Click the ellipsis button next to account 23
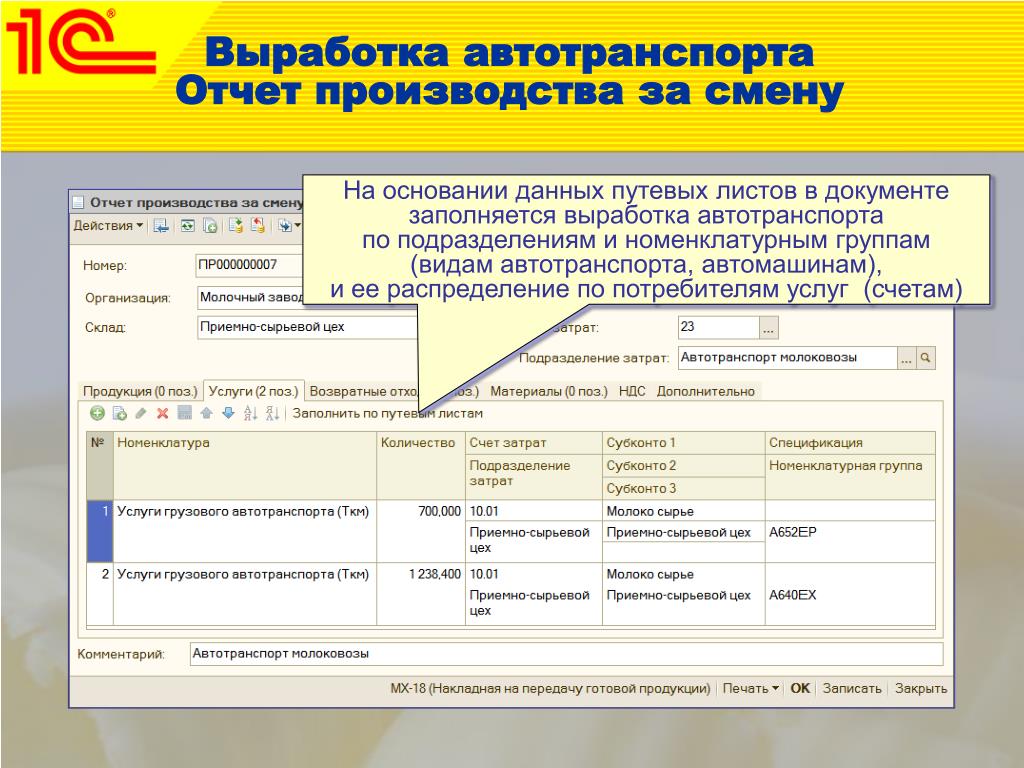Viewport: 1024px width, 768px height. point(769,328)
